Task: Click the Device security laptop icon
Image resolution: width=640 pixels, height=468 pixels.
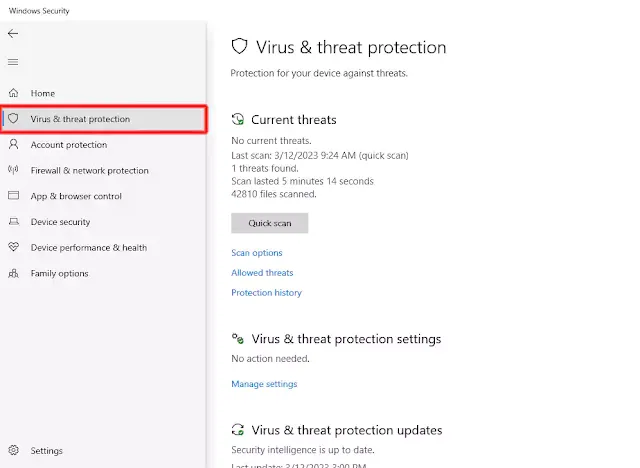Action: 13,222
